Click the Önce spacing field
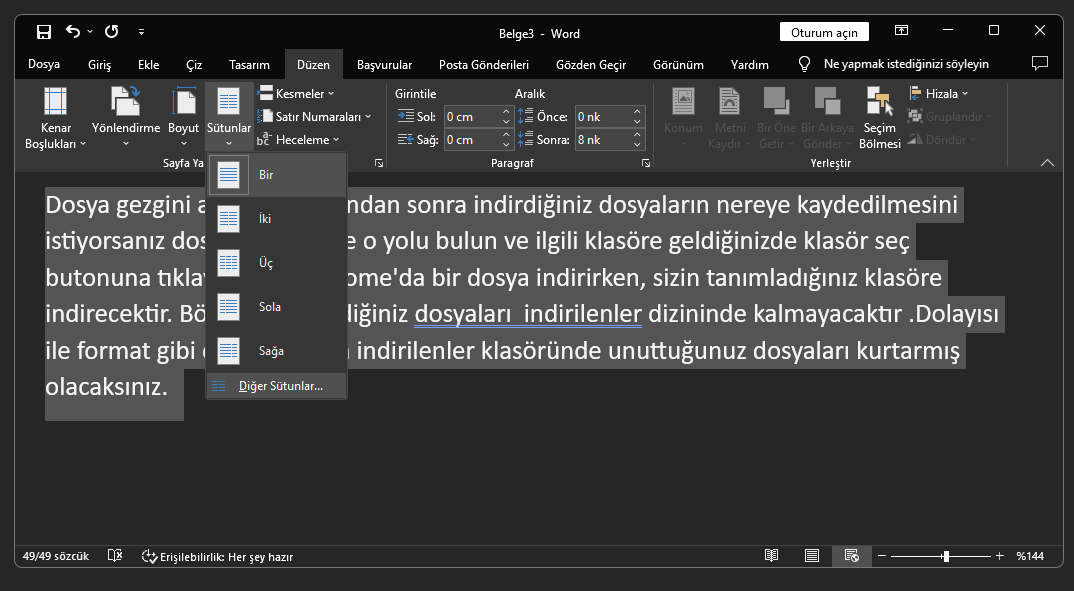This screenshot has width=1074, height=591. [x=602, y=117]
